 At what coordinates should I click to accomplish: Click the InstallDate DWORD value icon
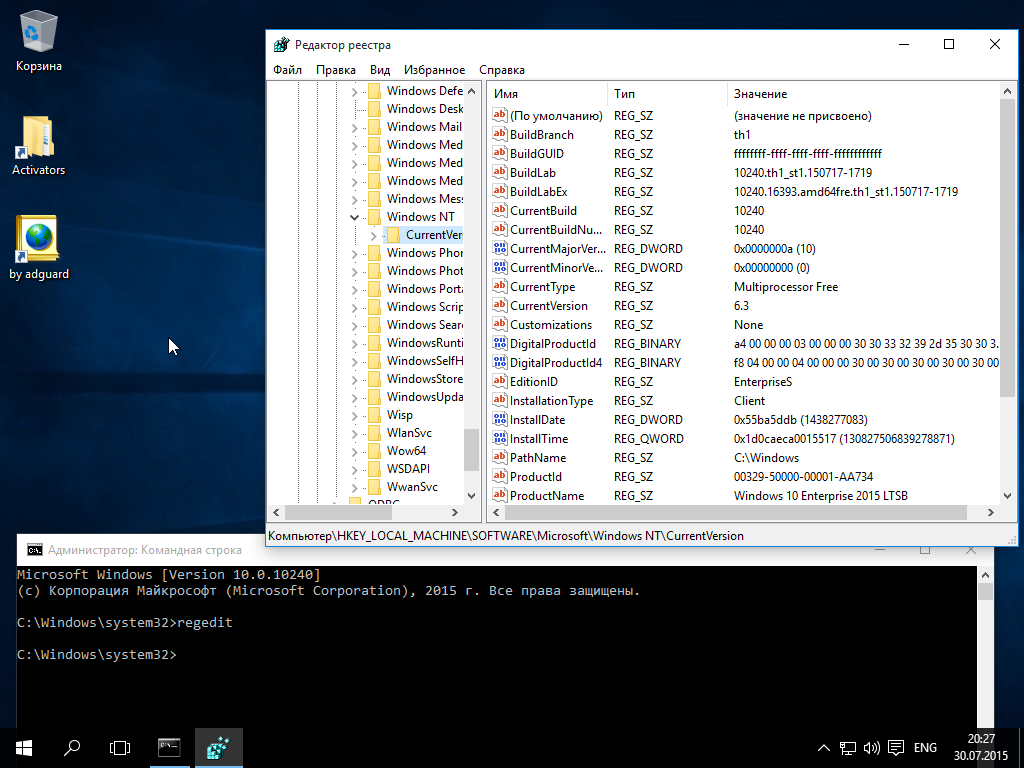click(x=500, y=419)
